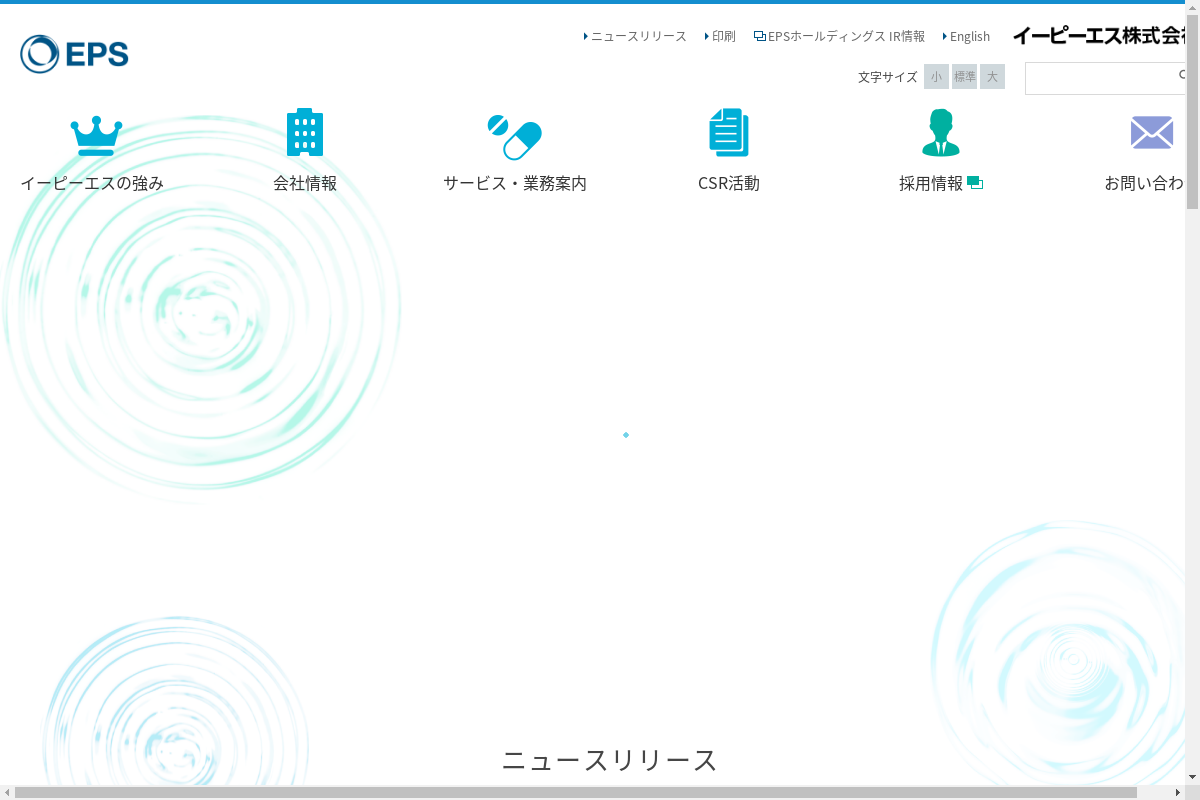The image size is (1200, 800).
Task: Set font size to 標準
Action: [964, 77]
